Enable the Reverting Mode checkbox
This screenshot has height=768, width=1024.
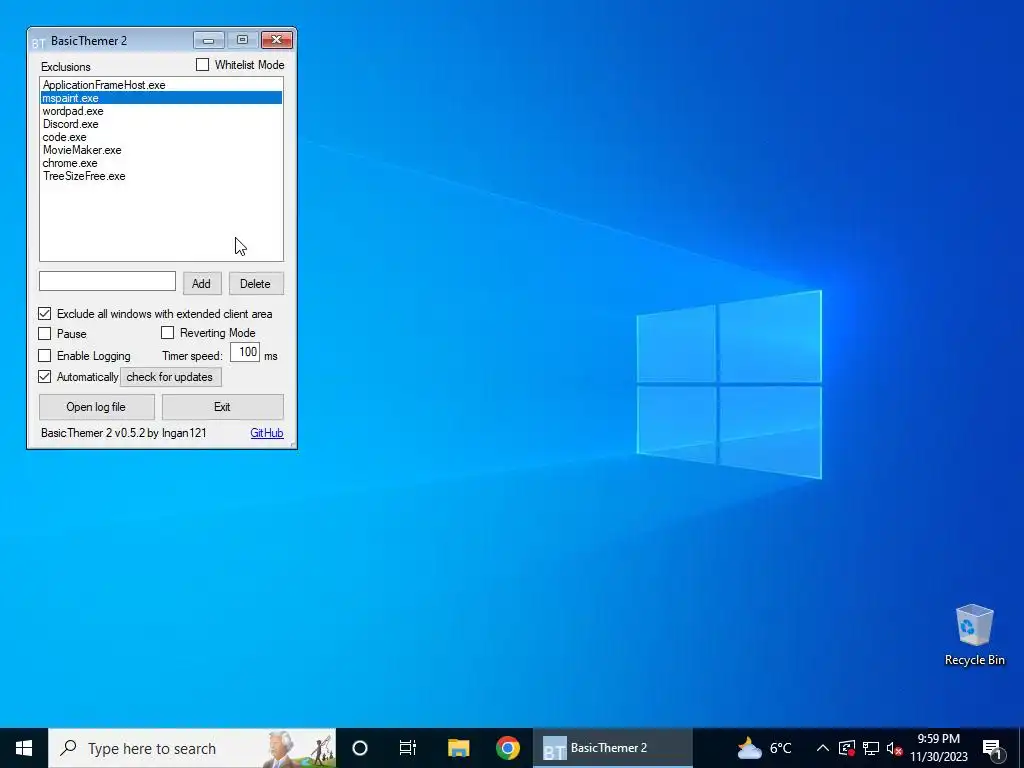[167, 332]
